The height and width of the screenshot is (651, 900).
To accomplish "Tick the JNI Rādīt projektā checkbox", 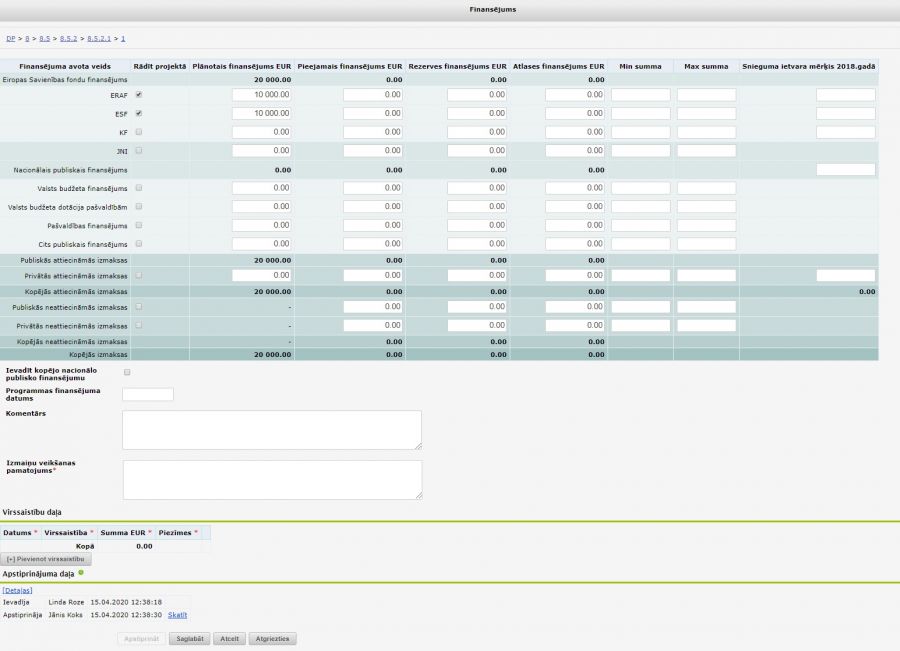I will click(x=139, y=150).
